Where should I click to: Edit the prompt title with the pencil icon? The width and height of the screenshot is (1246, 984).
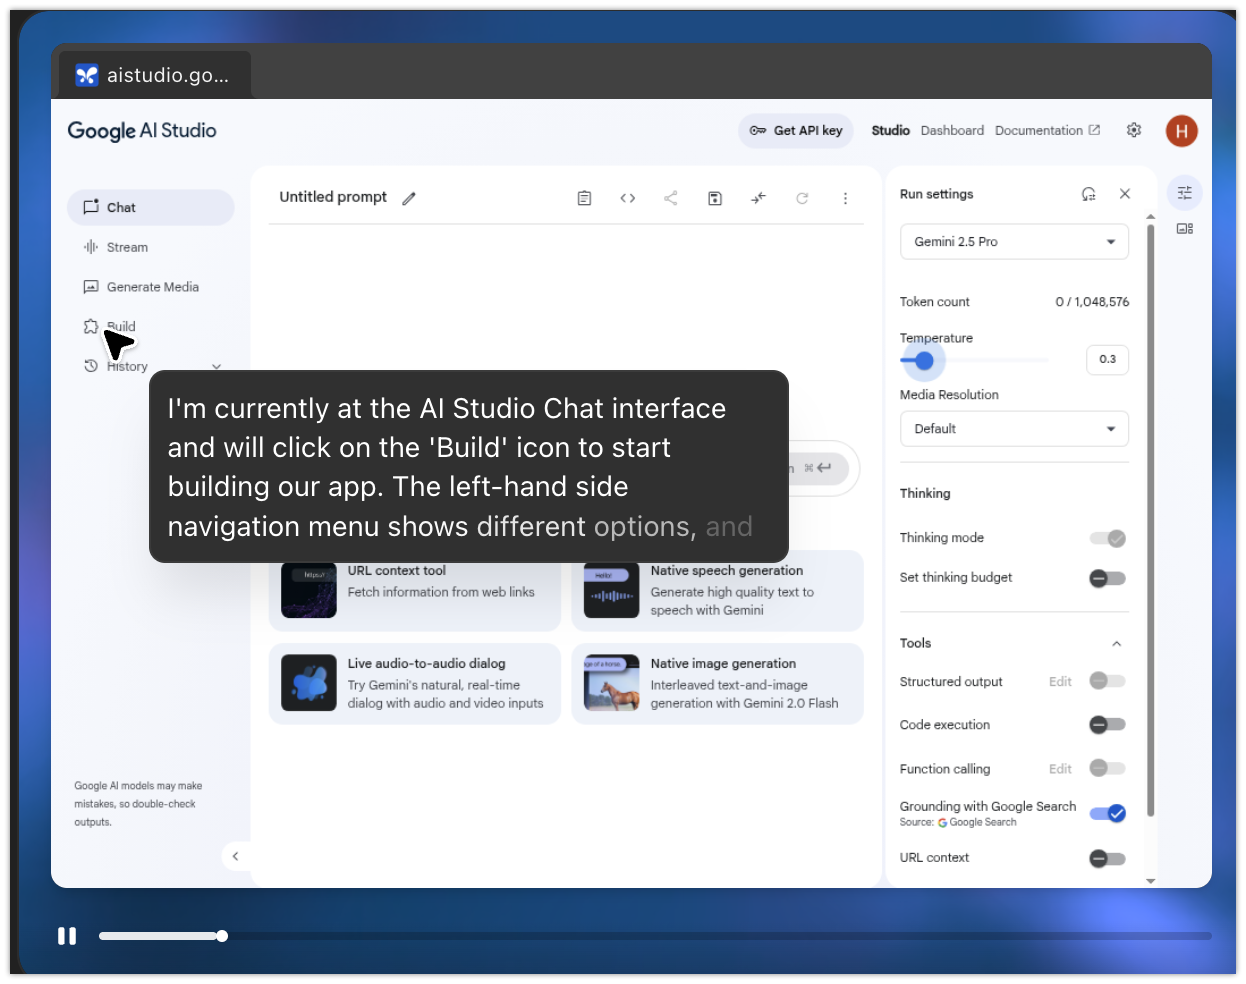409,198
